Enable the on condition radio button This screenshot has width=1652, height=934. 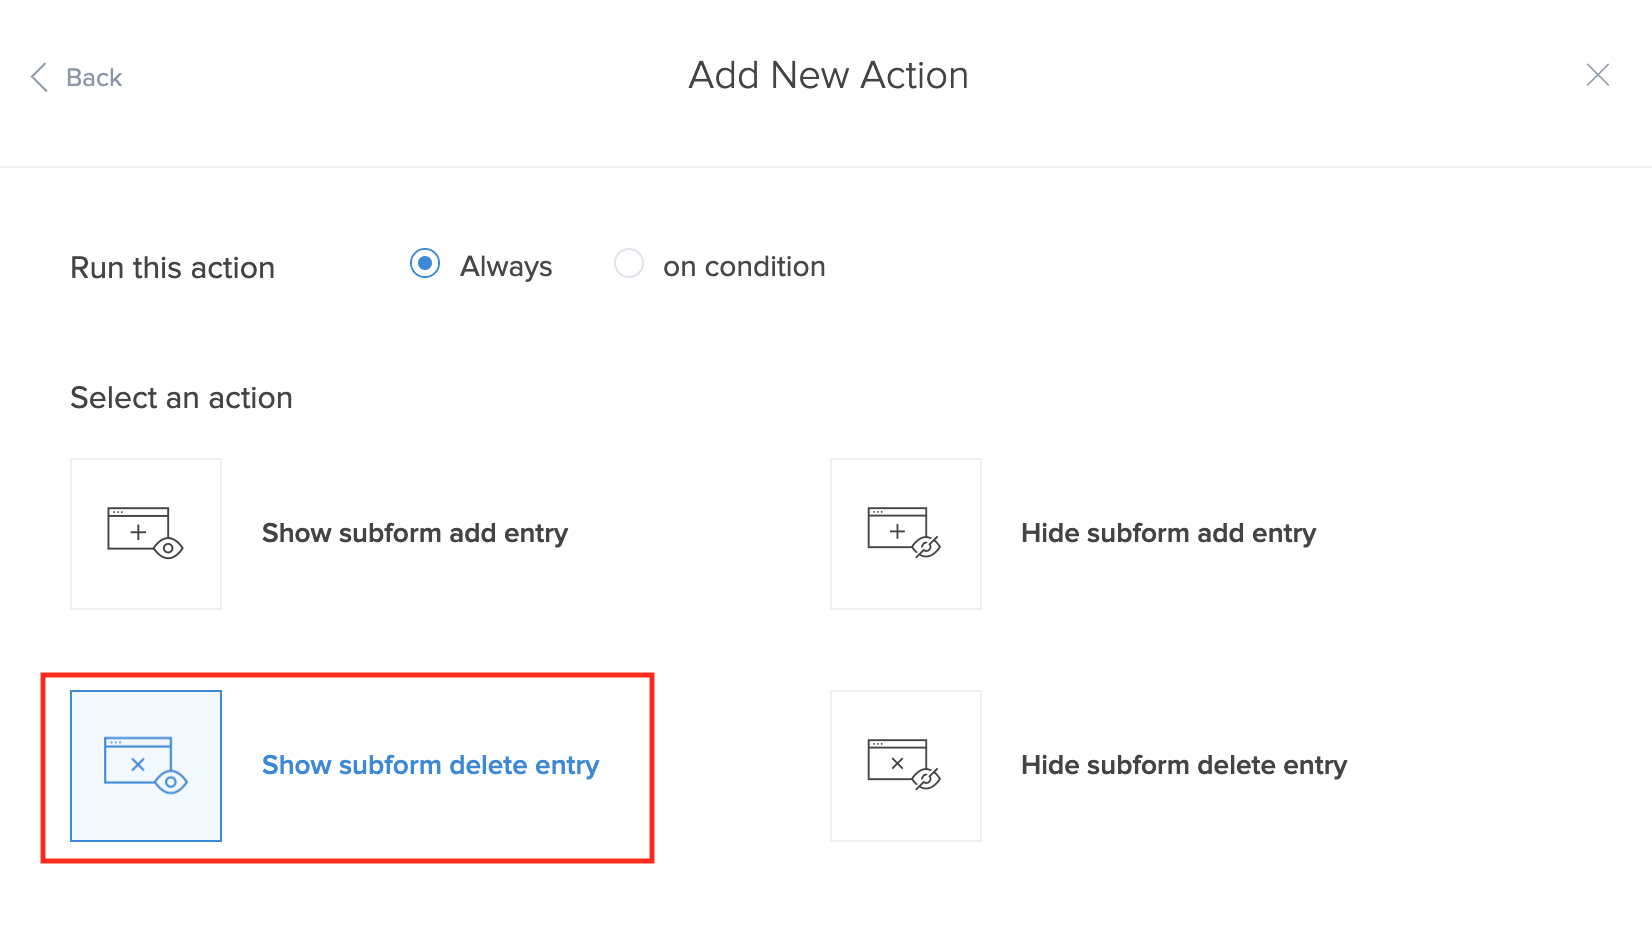tap(629, 264)
